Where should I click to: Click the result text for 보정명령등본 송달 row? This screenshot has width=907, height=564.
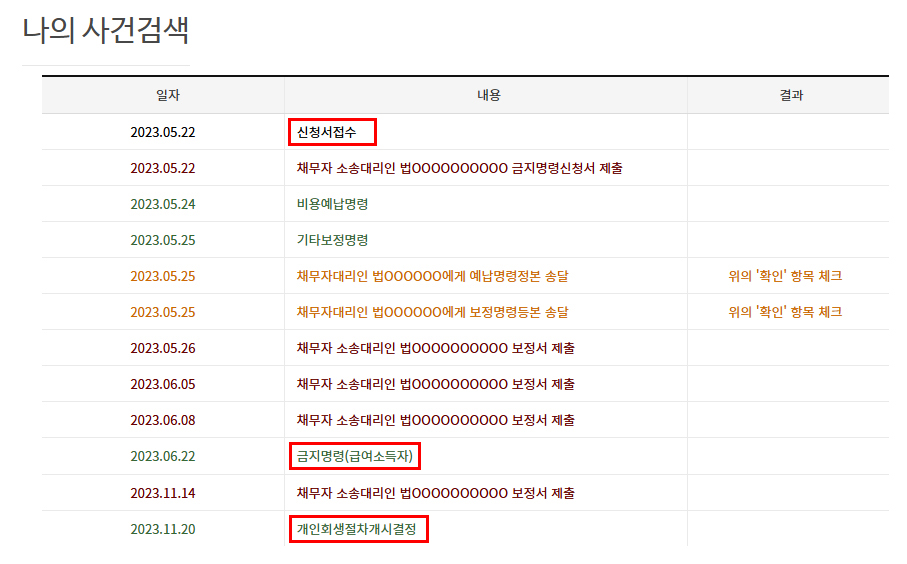(785, 312)
